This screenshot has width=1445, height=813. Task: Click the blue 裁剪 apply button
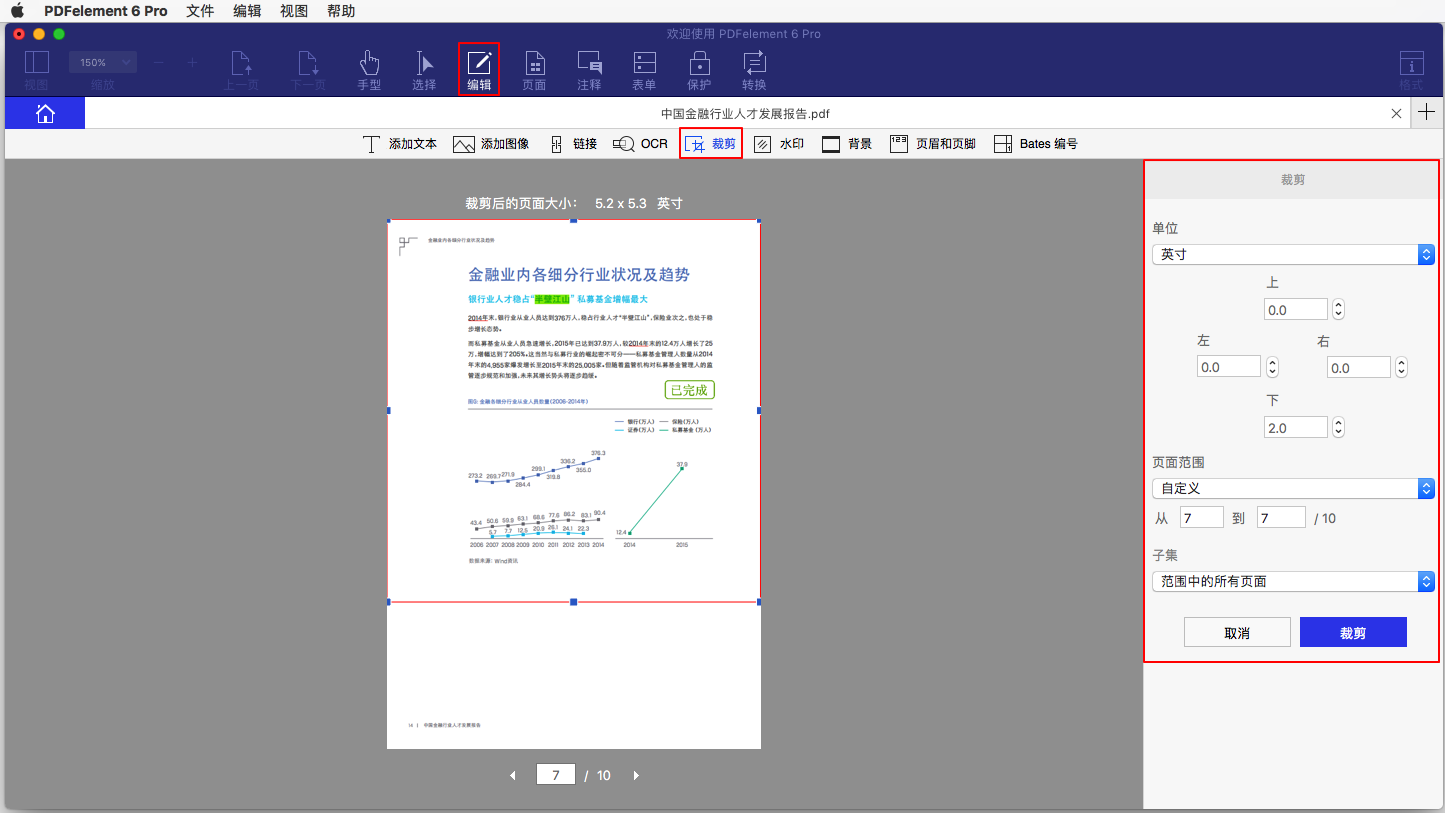point(1353,633)
